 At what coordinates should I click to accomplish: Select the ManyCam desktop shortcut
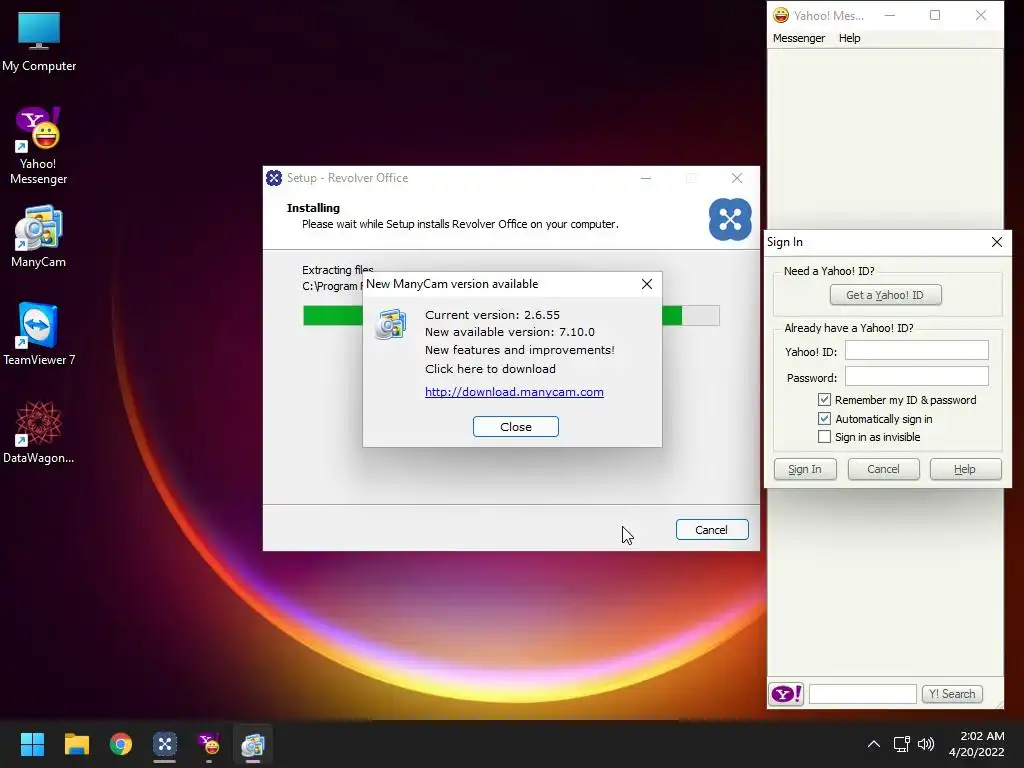pos(39,236)
